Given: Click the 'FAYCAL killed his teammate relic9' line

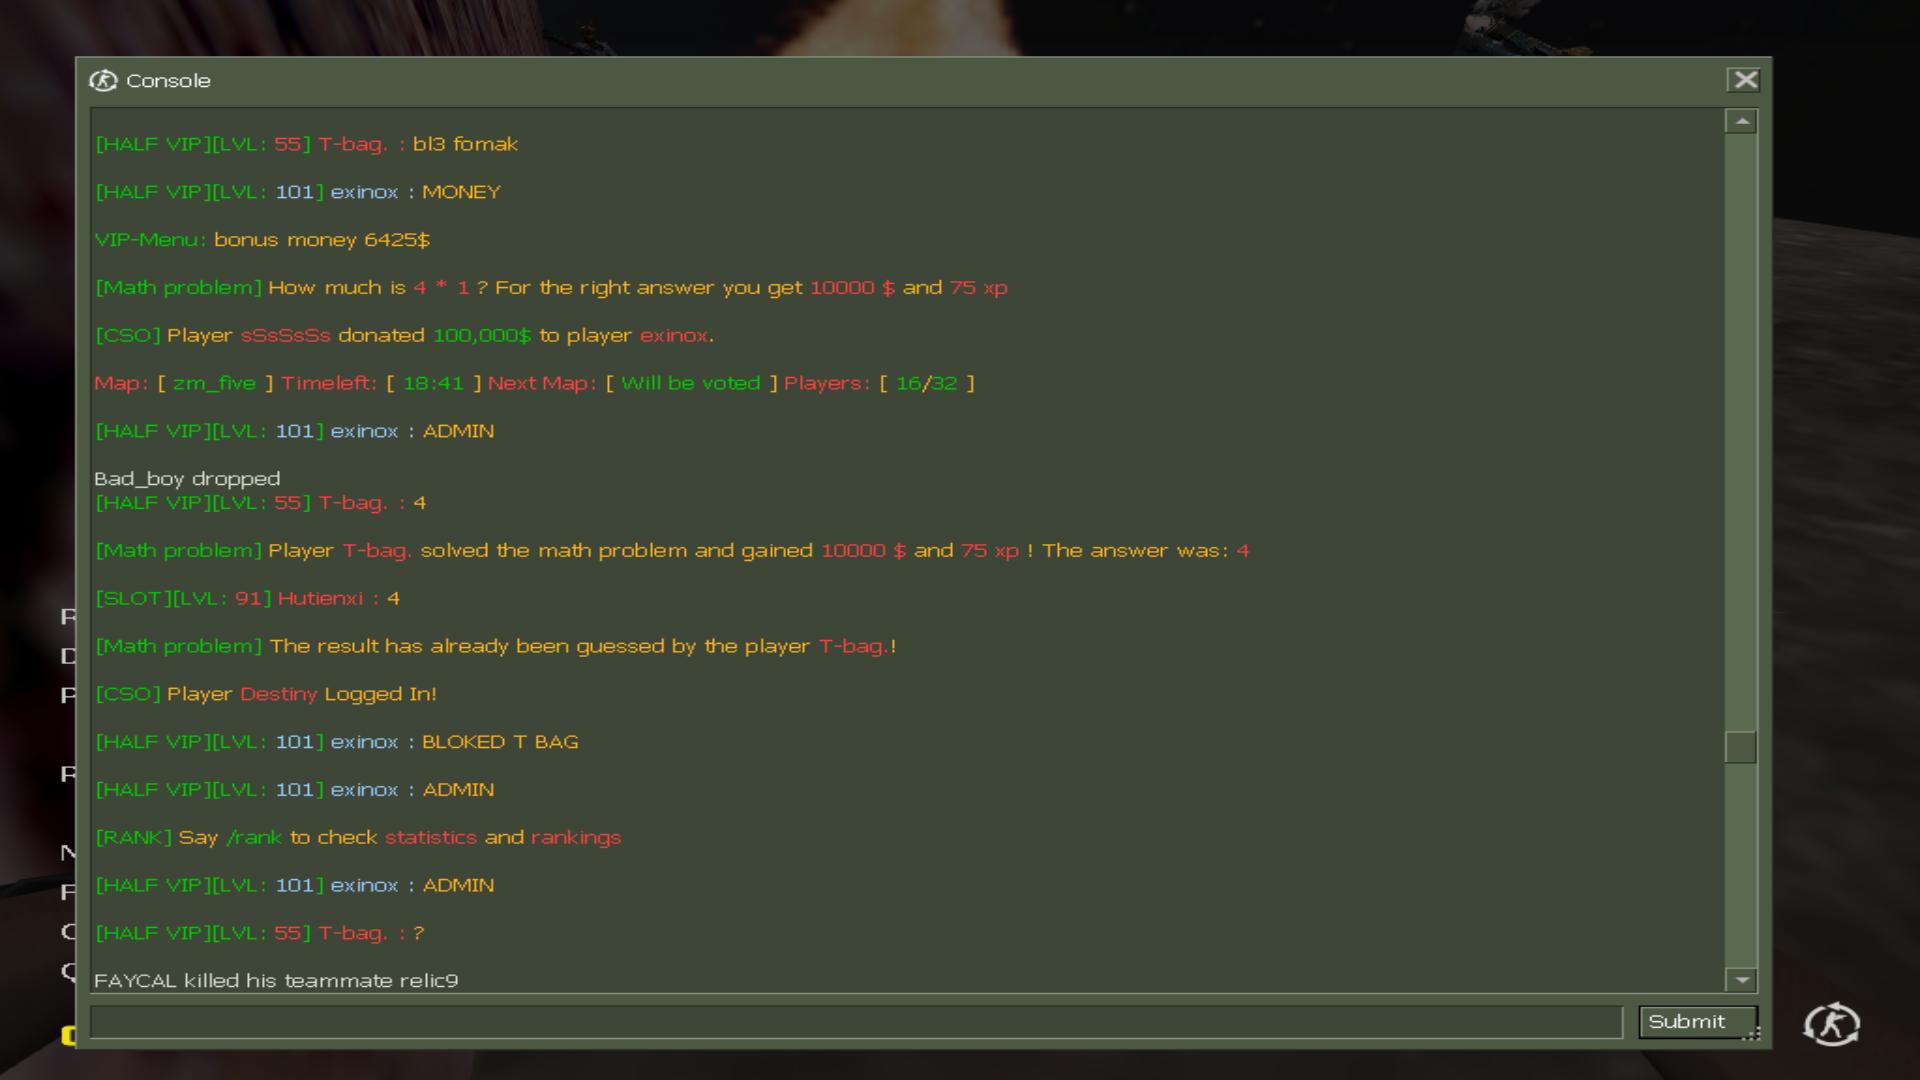Looking at the screenshot, I should tap(276, 980).
